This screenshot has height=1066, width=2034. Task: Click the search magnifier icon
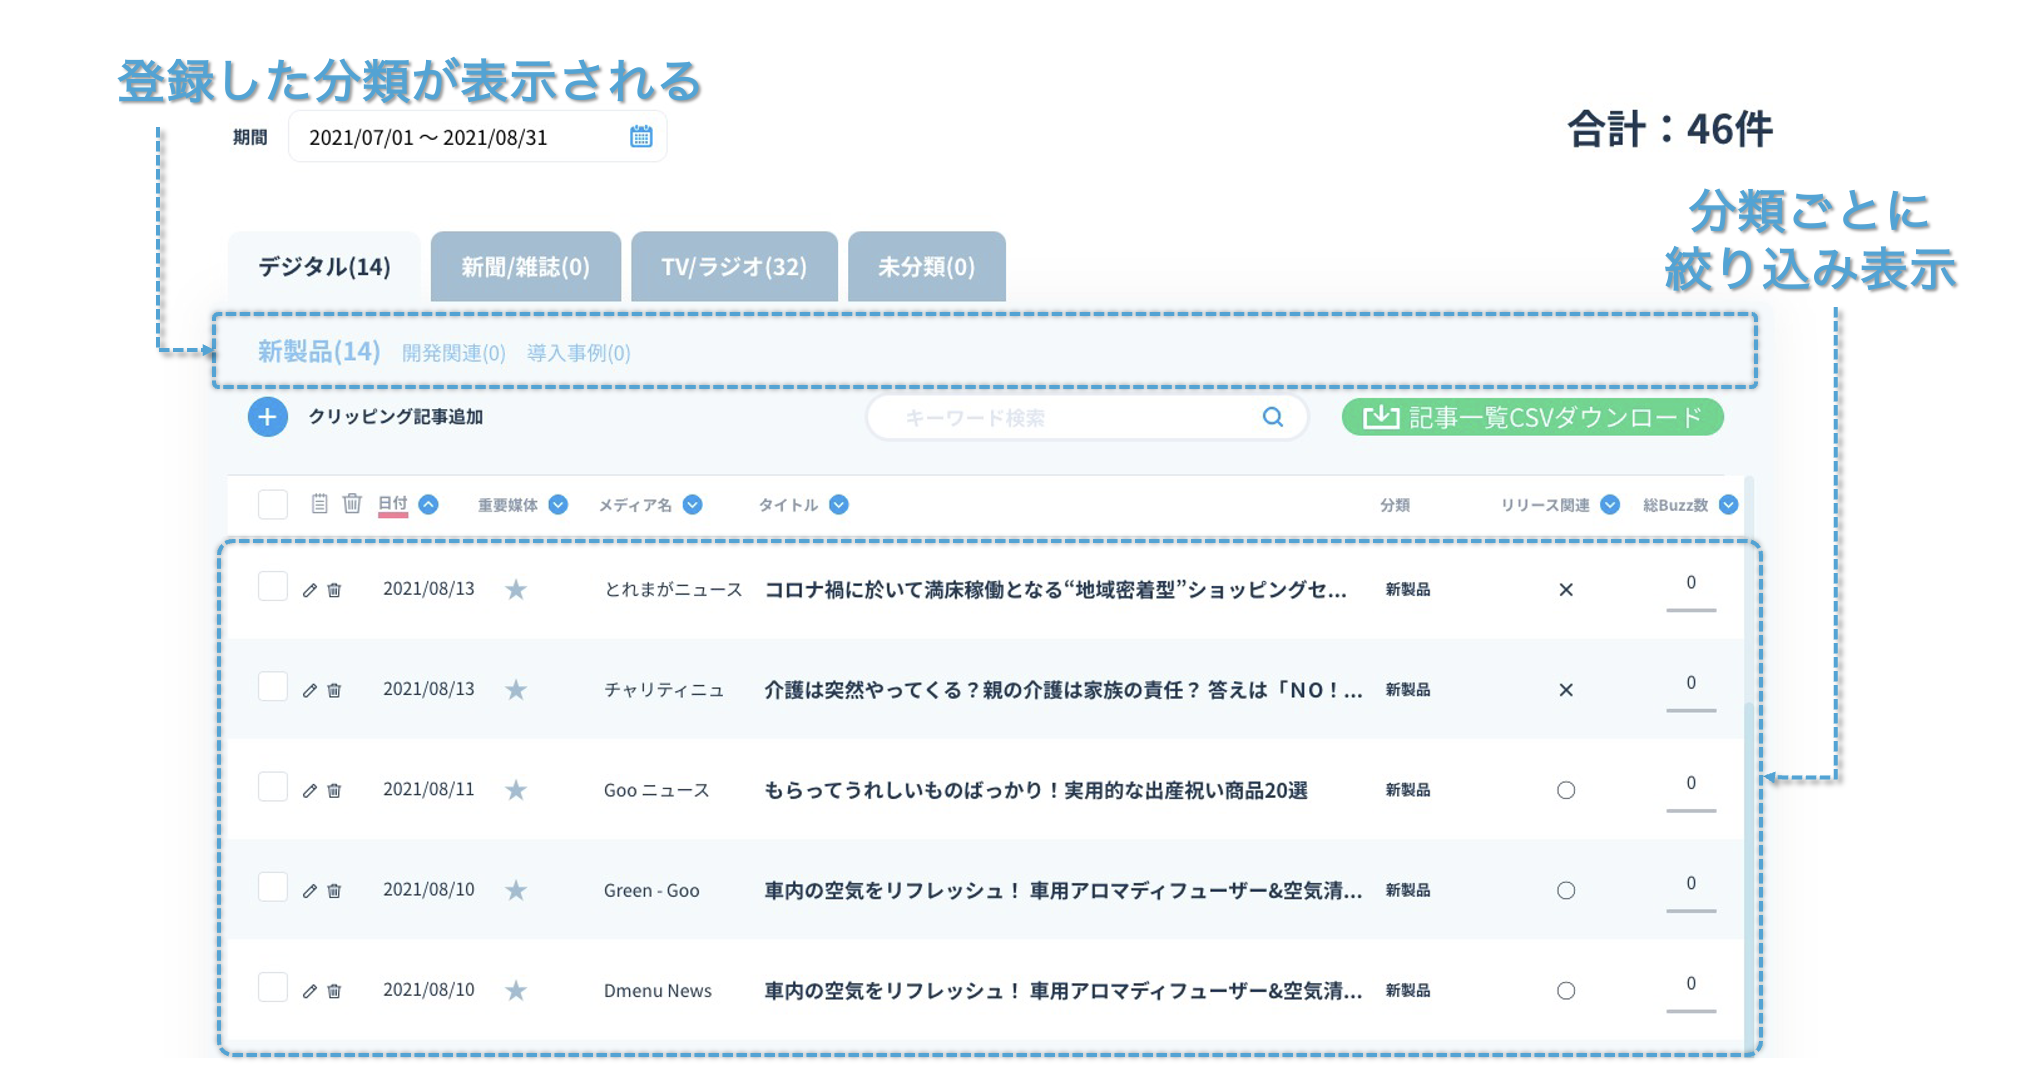click(1272, 417)
